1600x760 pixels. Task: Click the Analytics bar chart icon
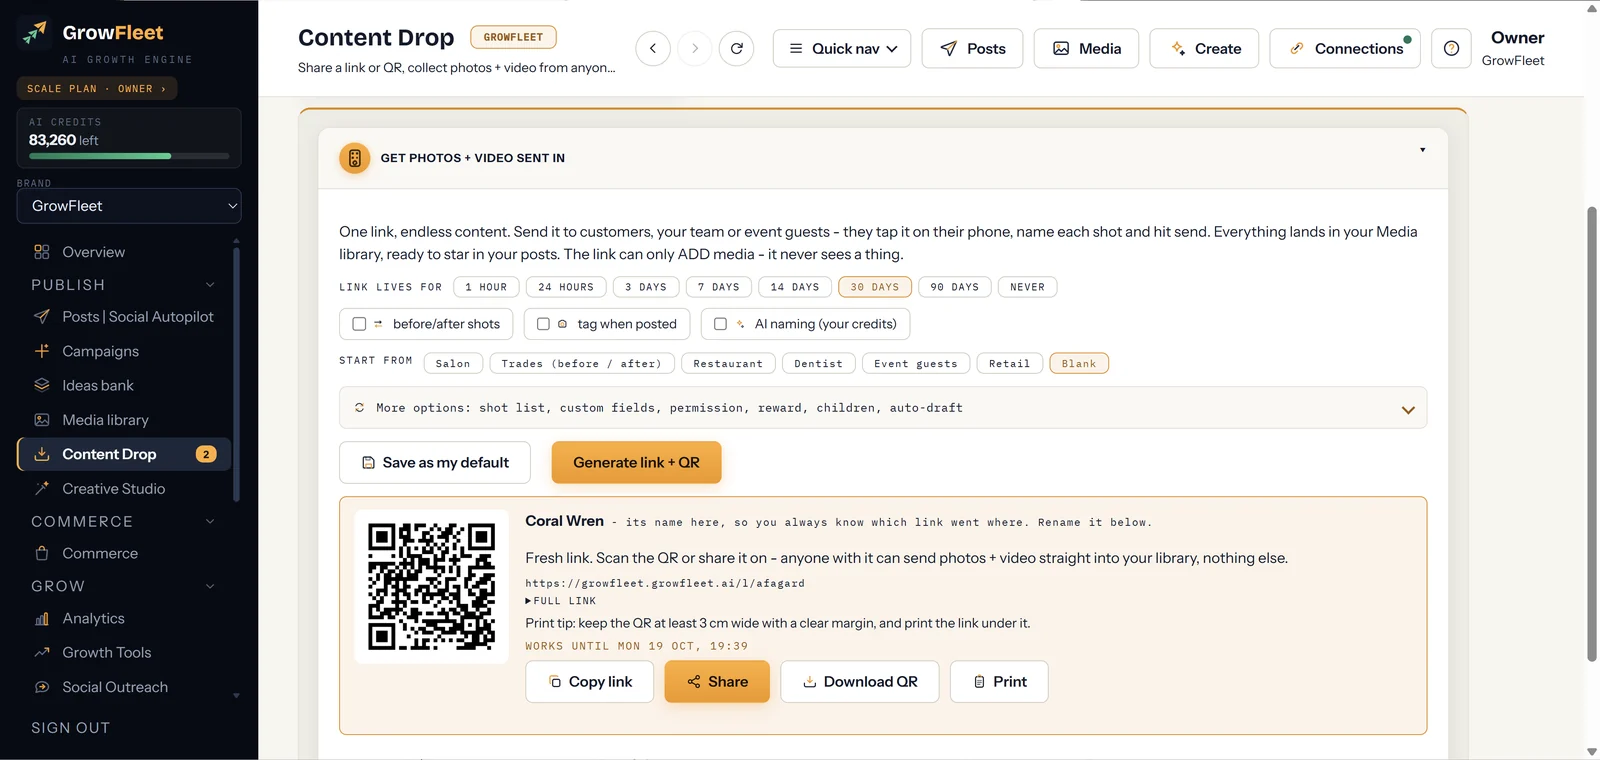pos(42,619)
